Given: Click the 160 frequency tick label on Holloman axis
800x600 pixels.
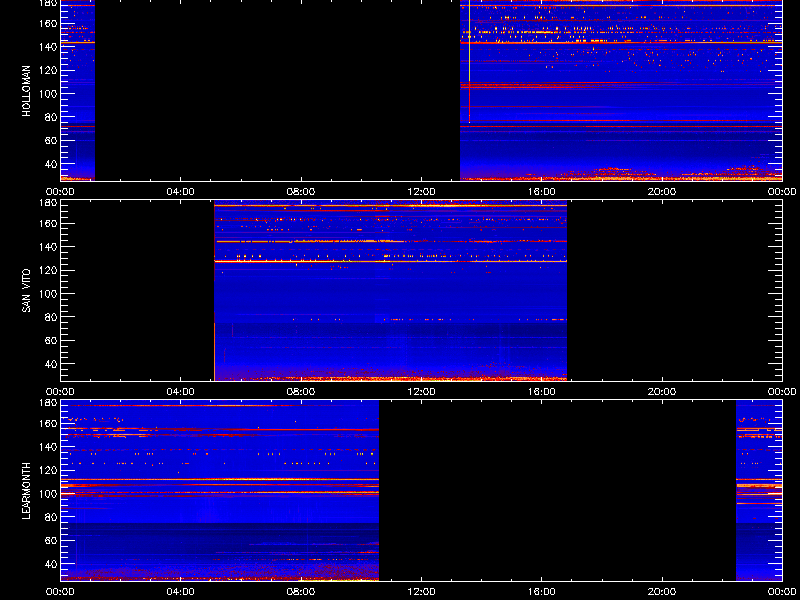Looking at the screenshot, I should pos(49,23).
